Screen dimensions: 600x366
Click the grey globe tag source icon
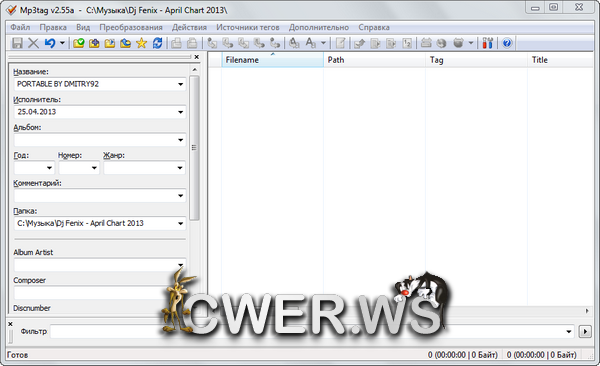442,43
